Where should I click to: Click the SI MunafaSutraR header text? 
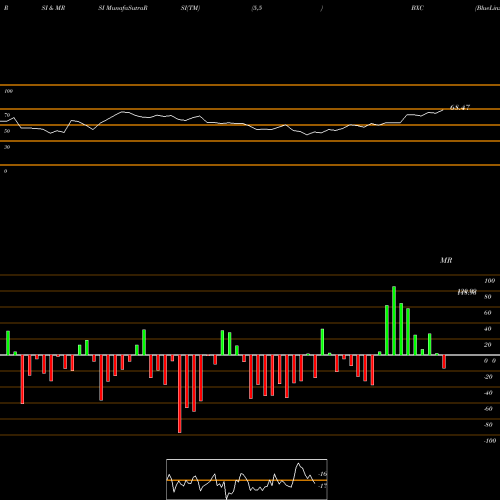click(123, 8)
